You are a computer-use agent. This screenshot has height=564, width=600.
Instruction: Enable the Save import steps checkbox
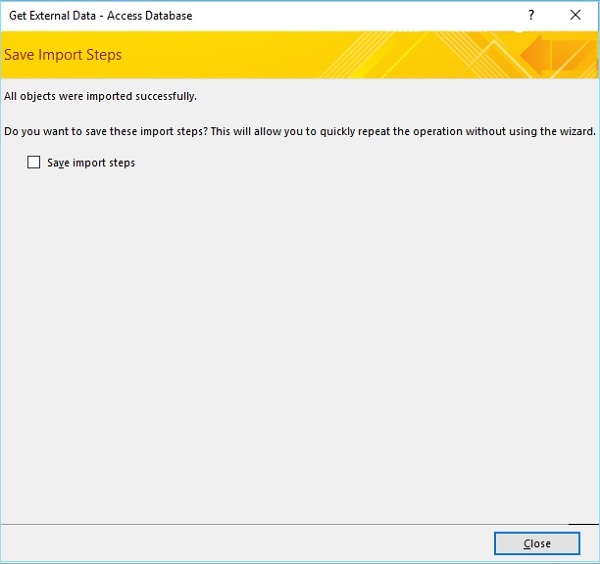(x=34, y=162)
